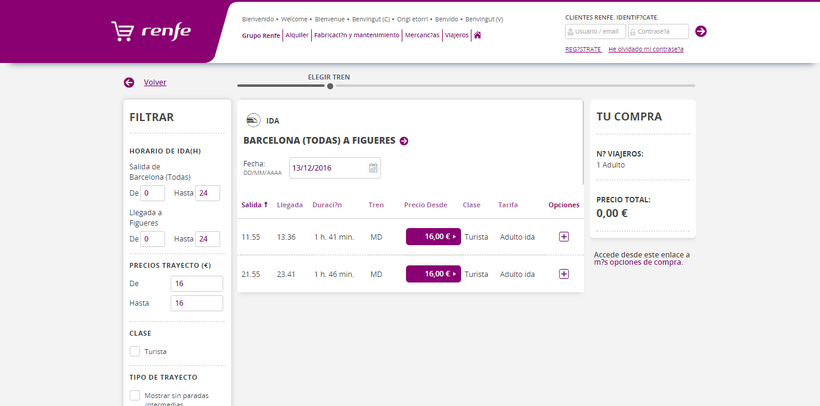Screen dimensions: 820x406
Task: Expand options for the 21.55 train
Action: point(564,274)
